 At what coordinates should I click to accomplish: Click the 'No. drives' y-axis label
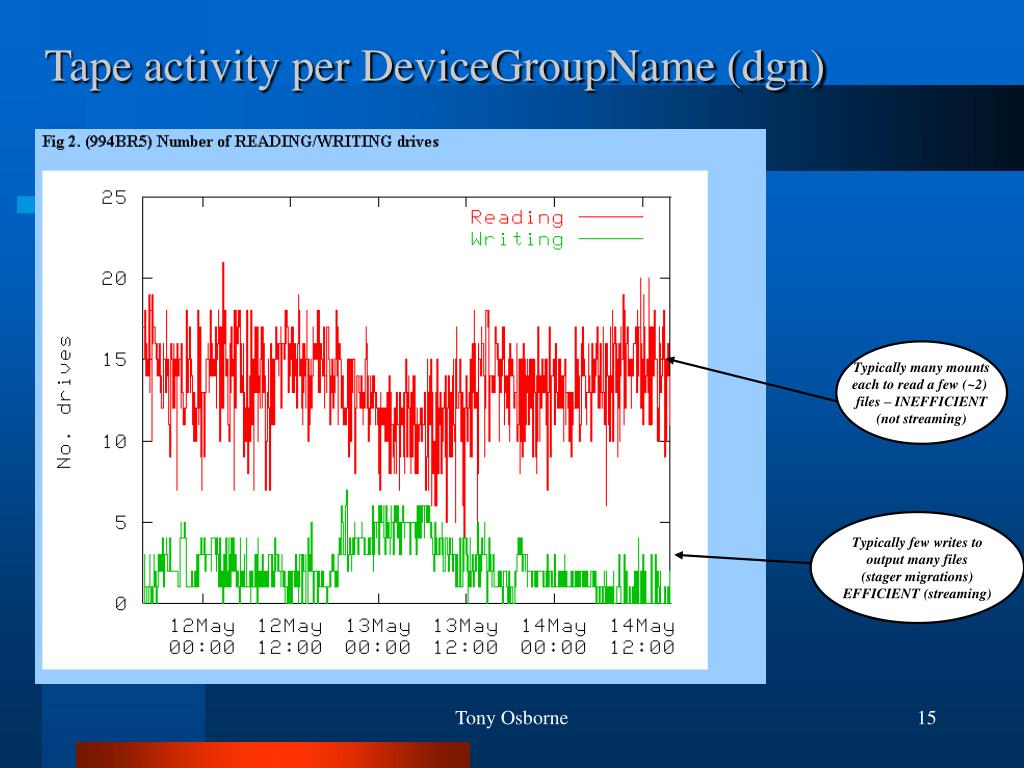coord(64,402)
